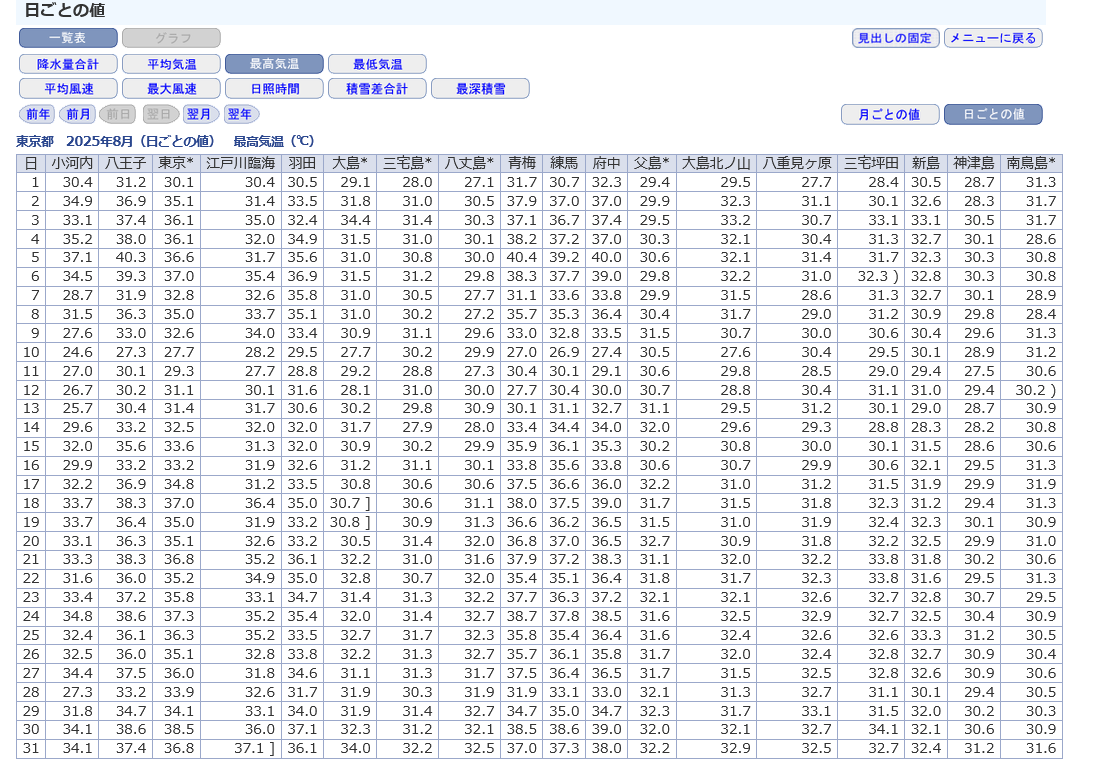
Task: Click the grayed グラフ button
Action: (x=172, y=38)
